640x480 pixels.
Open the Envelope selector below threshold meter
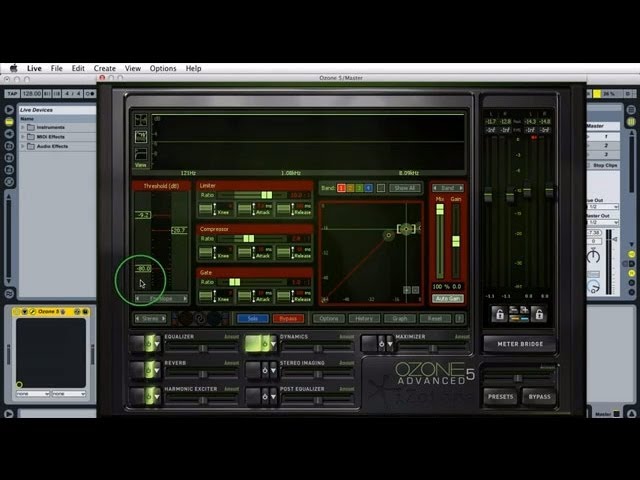coord(161,299)
